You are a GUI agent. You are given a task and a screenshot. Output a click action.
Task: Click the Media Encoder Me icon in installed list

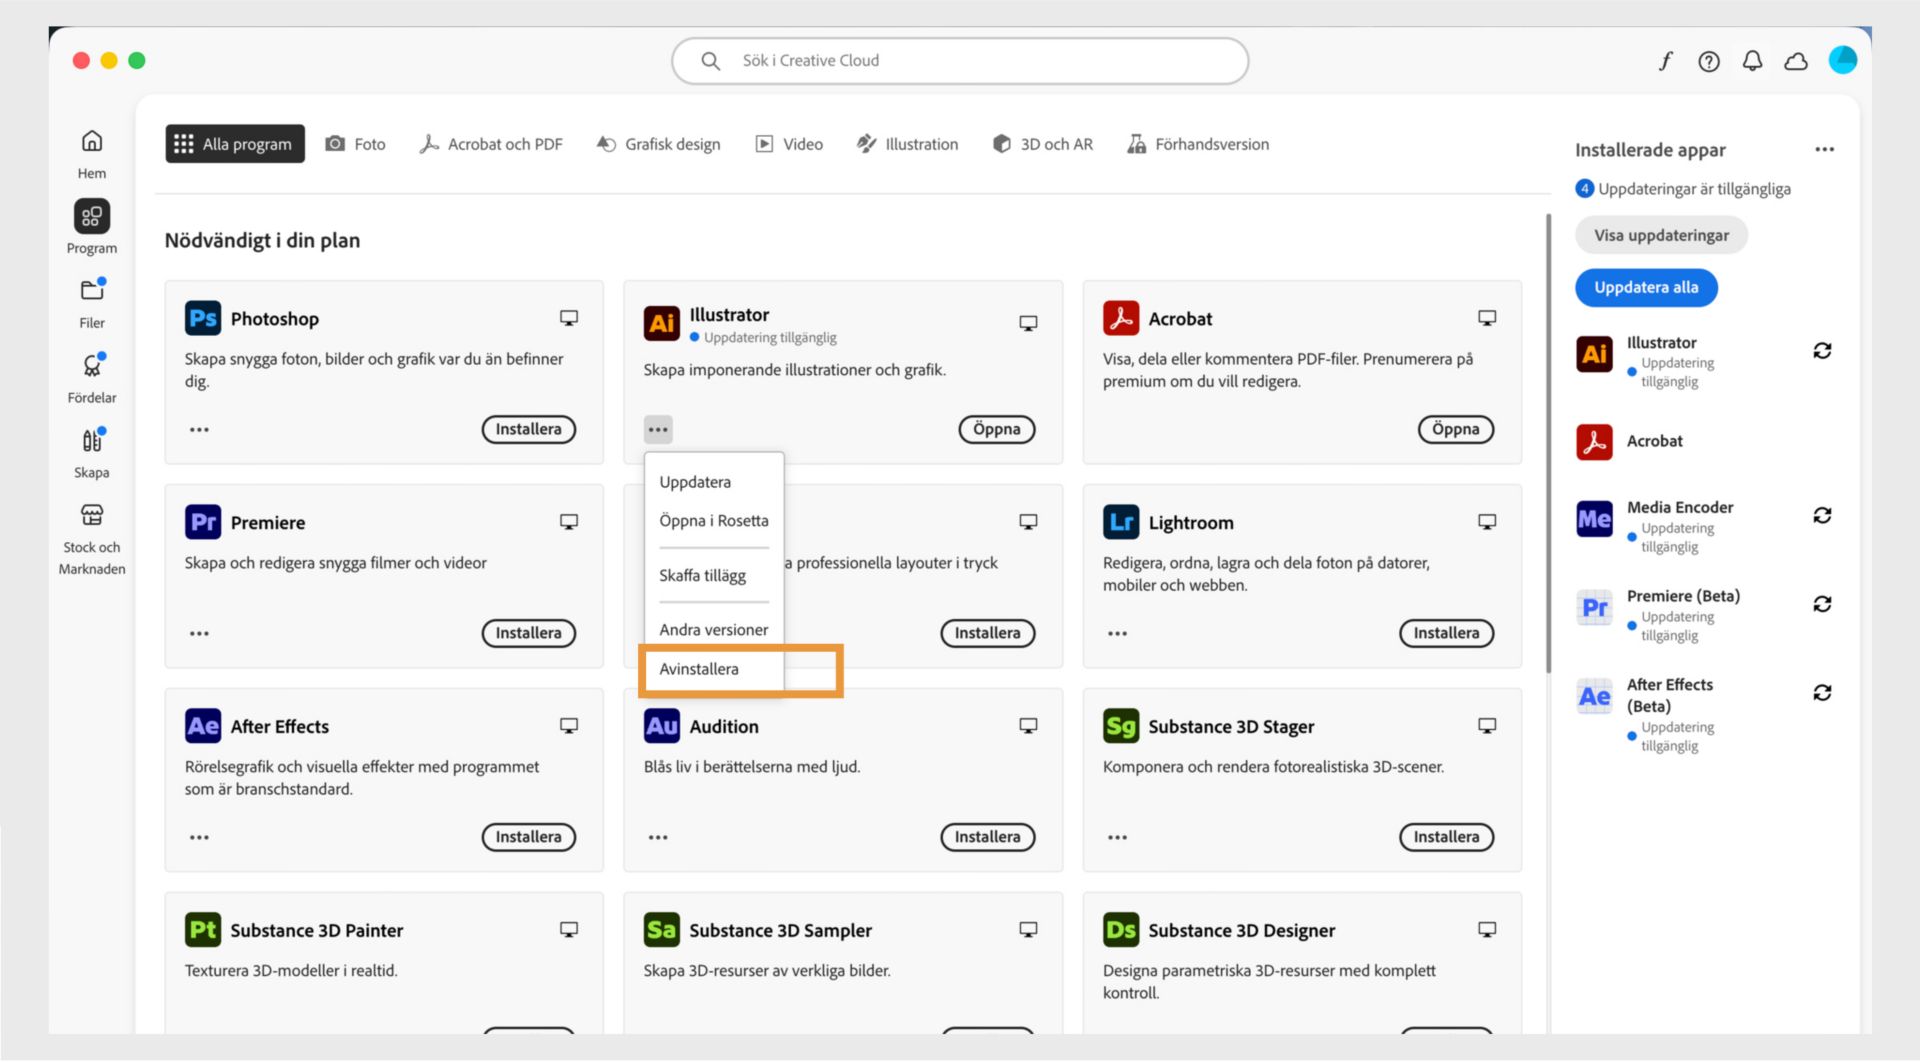[1594, 519]
